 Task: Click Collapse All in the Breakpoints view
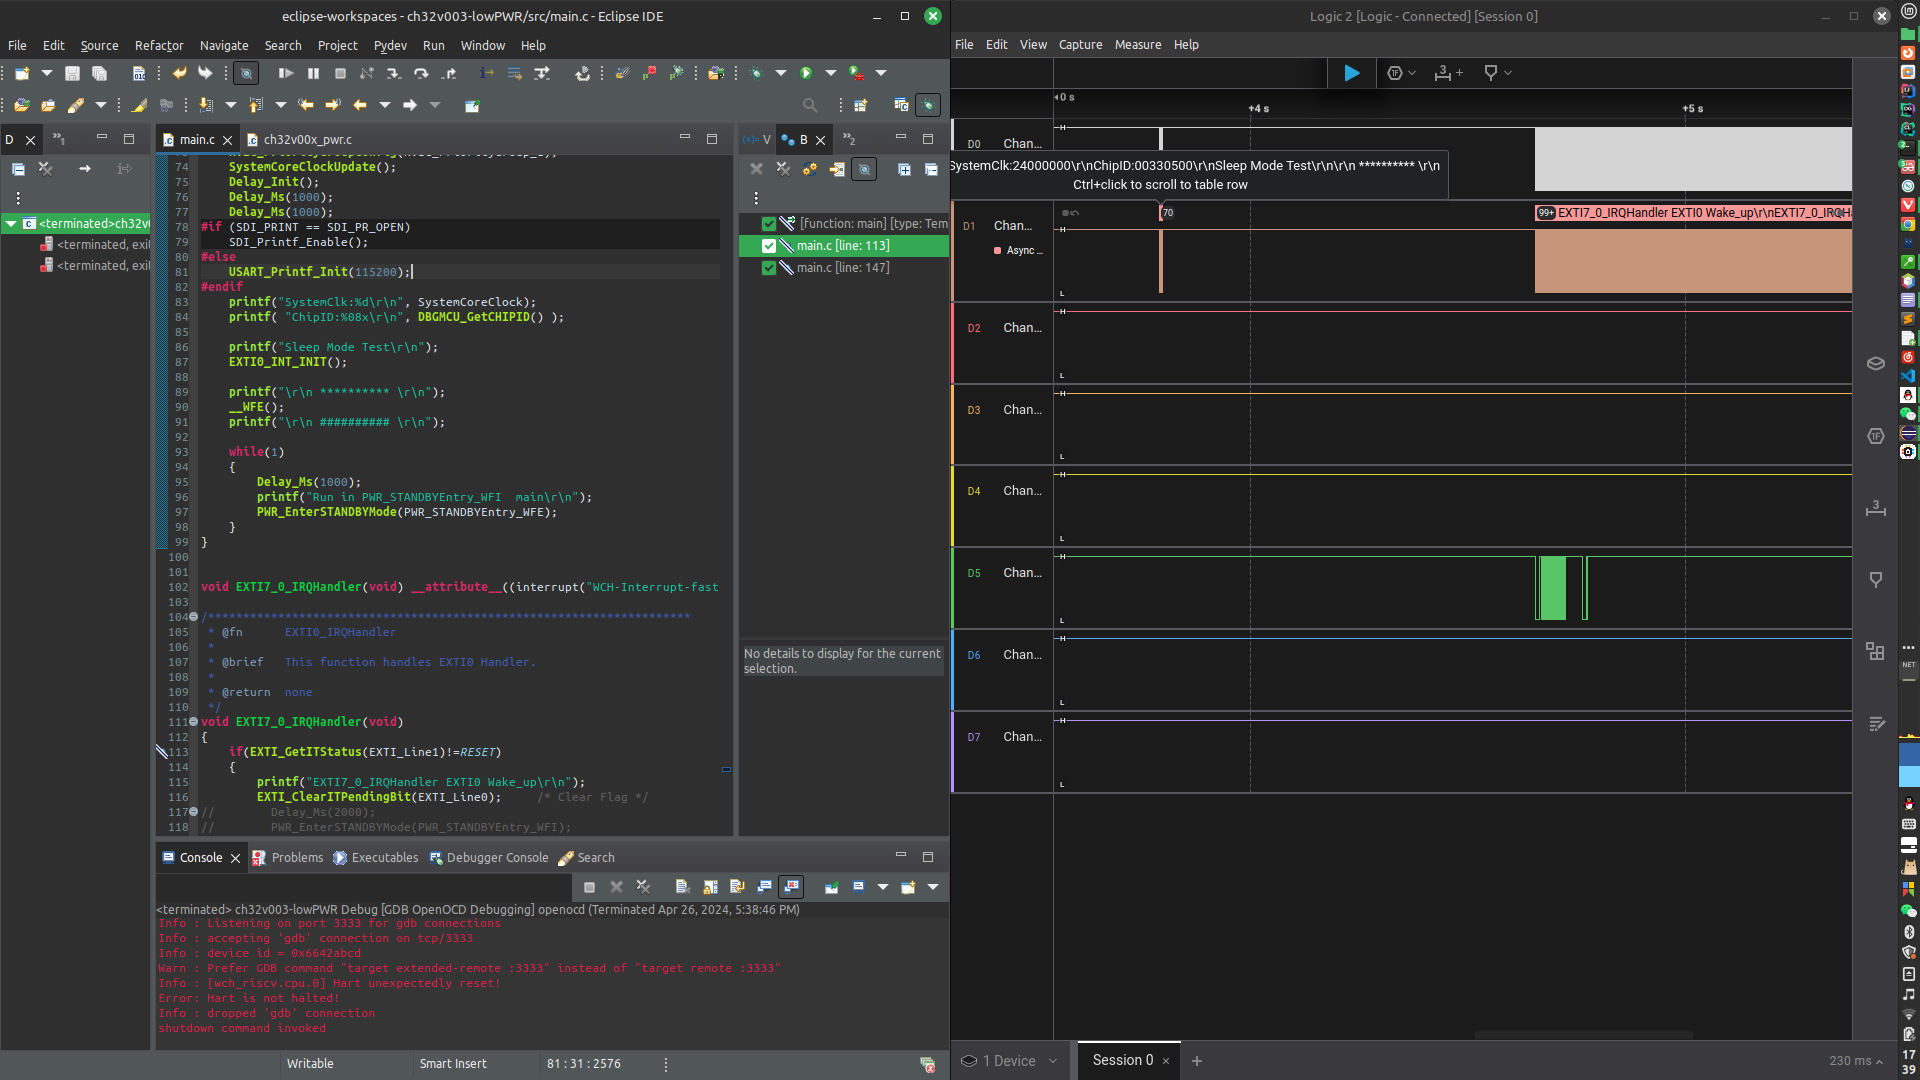931,169
